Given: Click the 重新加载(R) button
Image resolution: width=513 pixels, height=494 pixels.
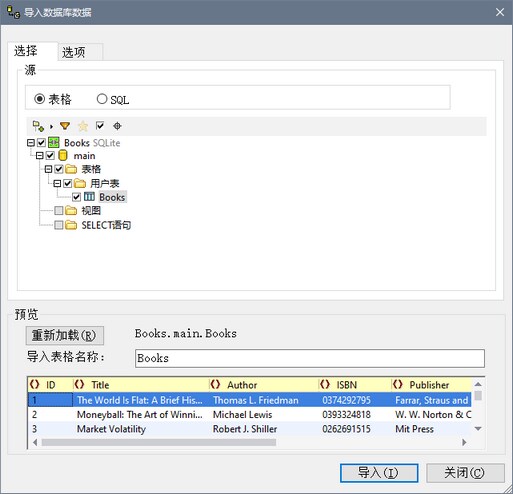Looking at the screenshot, I should tap(65, 335).
